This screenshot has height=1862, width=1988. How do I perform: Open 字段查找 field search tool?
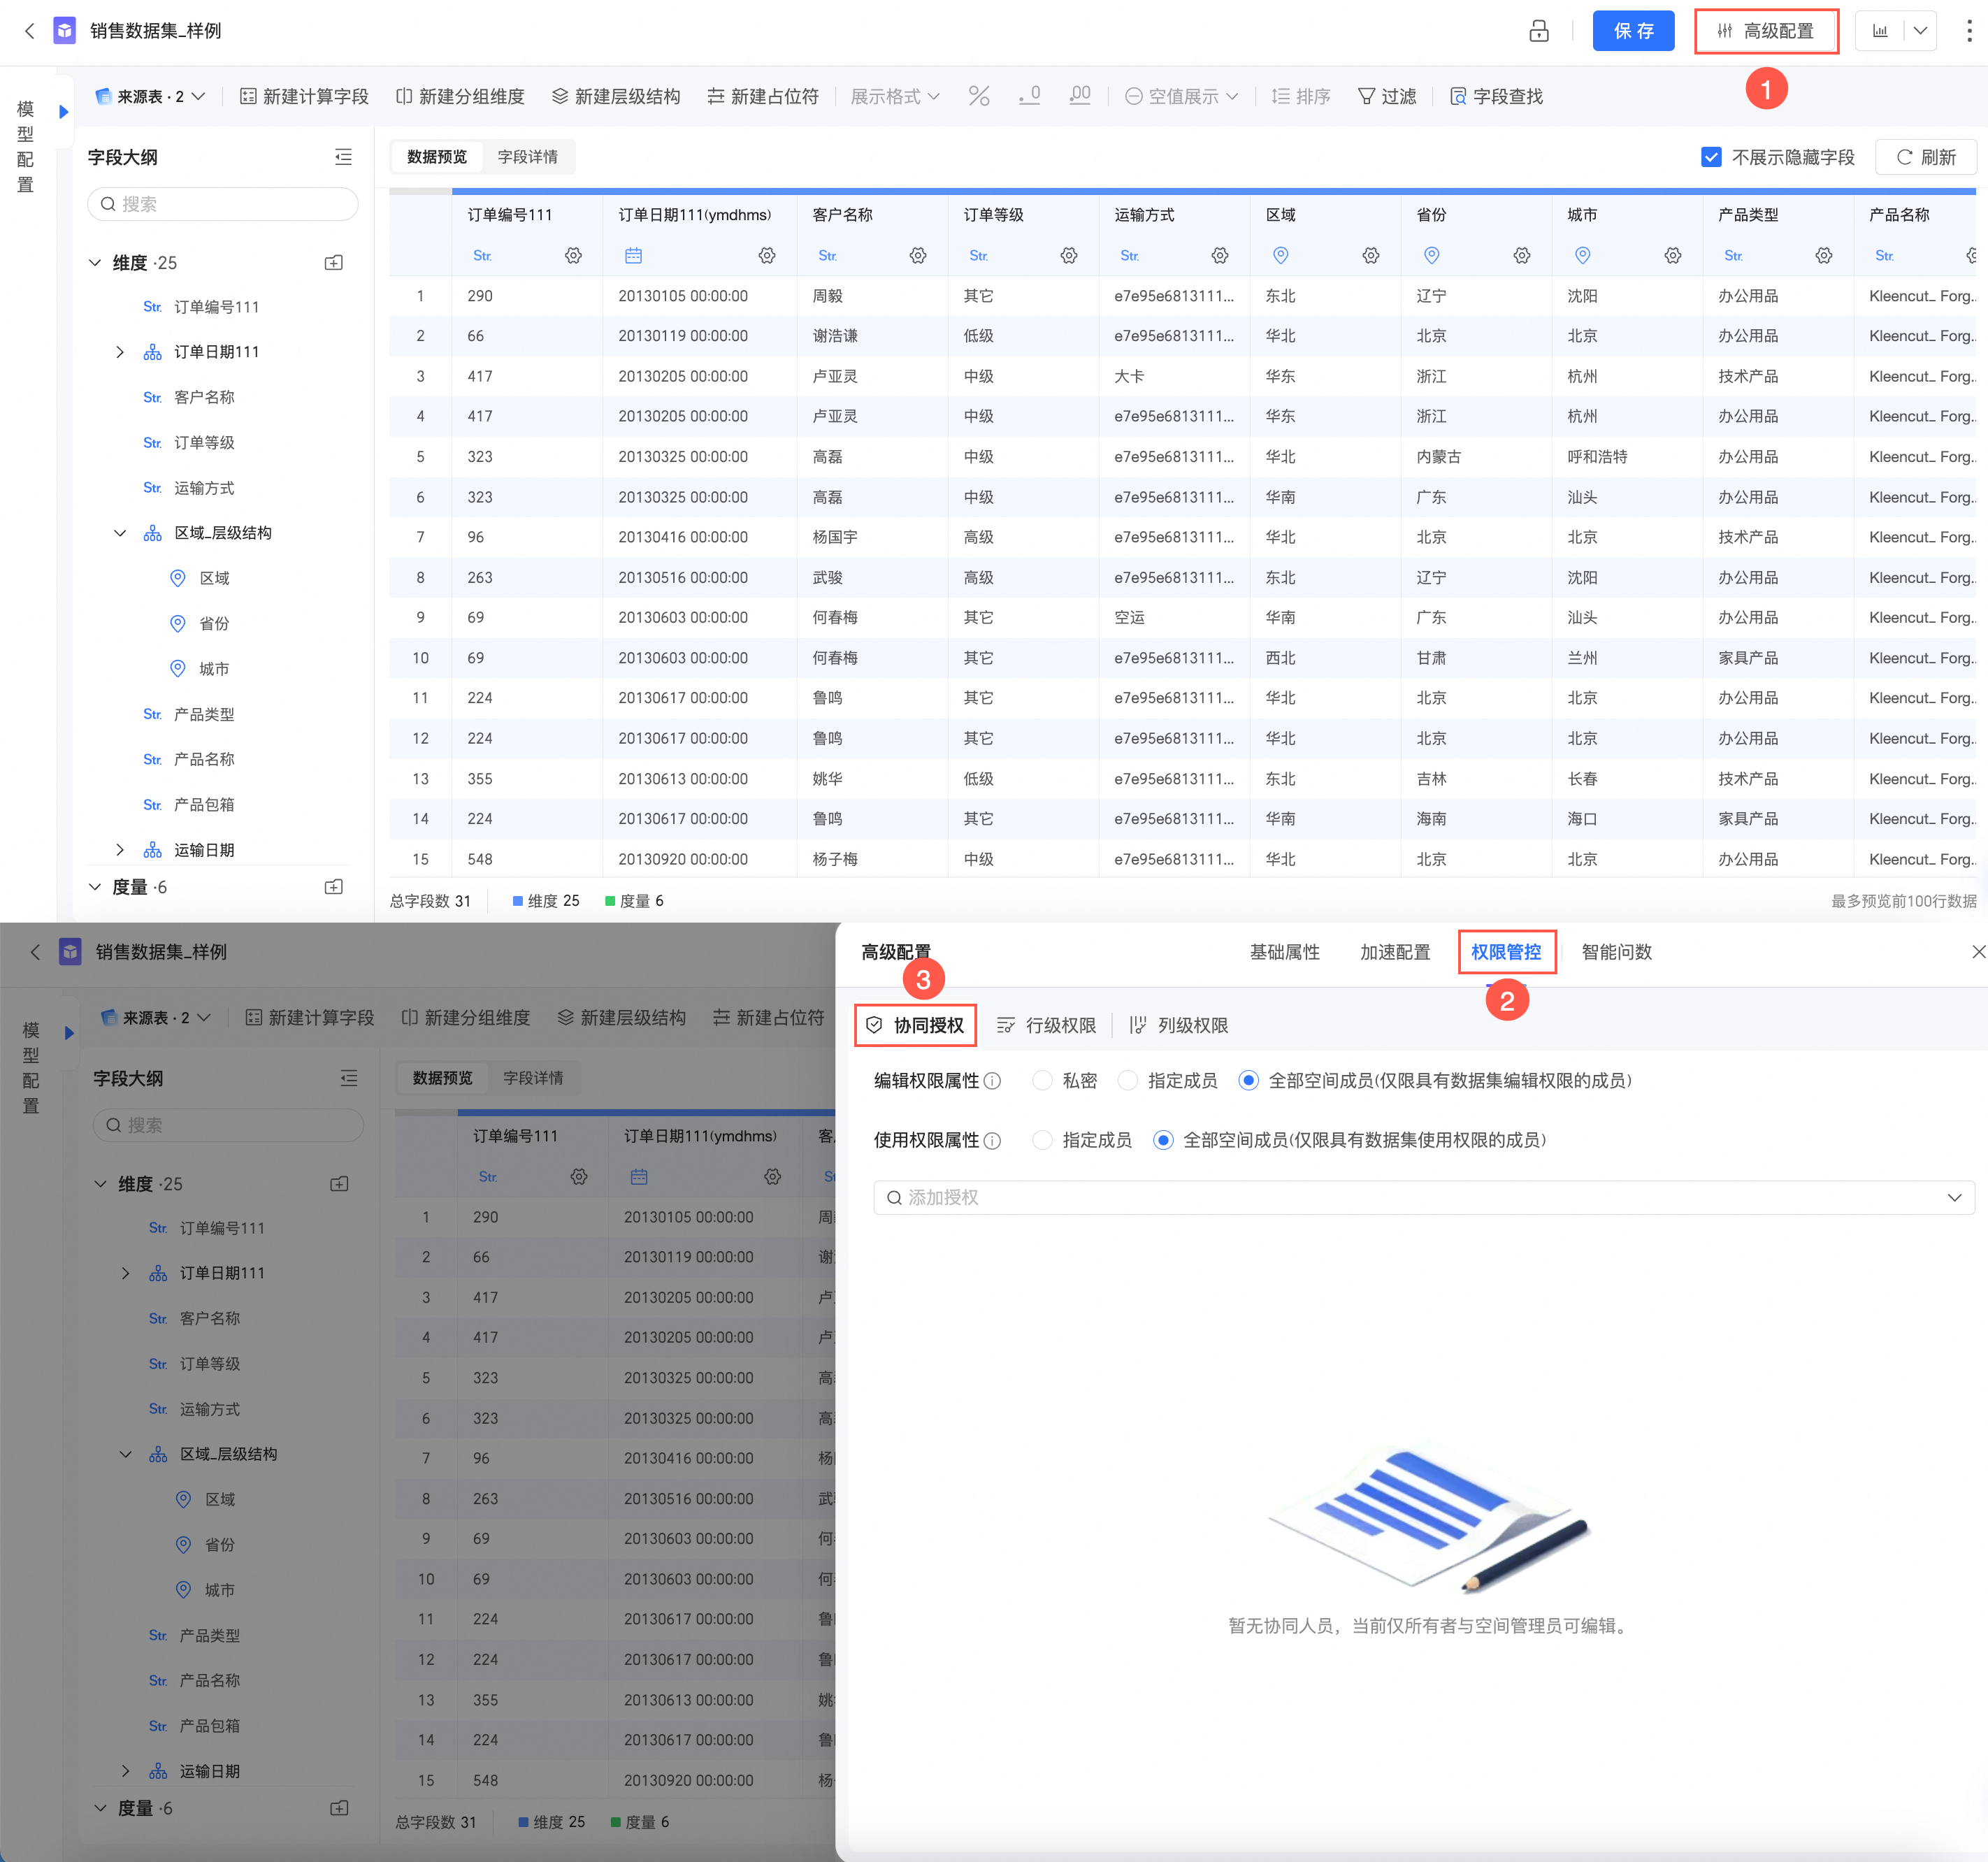coord(1496,96)
